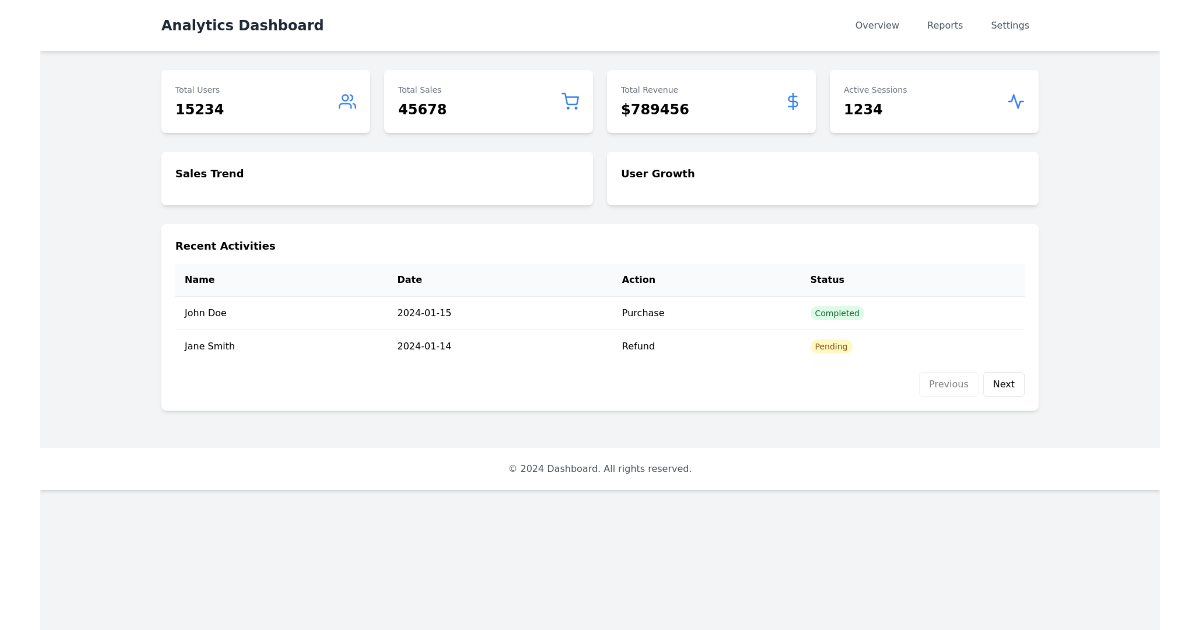
Task: Open the Overview navigation item
Action: tap(877, 25)
